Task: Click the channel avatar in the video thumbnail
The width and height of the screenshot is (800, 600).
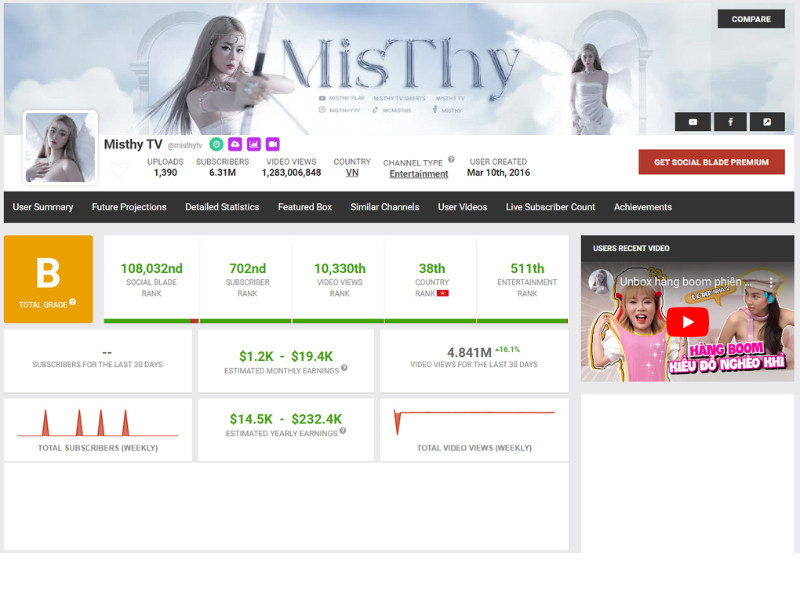Action: coord(600,281)
